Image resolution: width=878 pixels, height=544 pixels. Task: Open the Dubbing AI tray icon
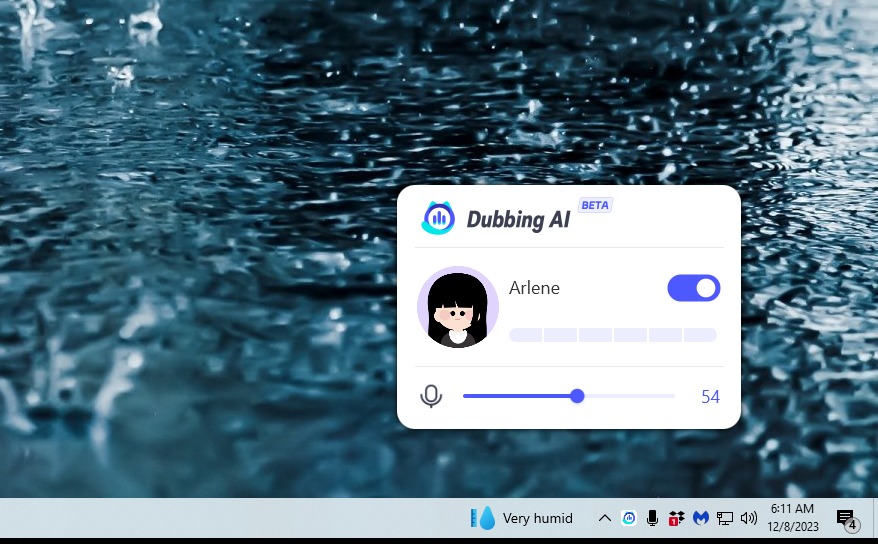click(x=628, y=518)
